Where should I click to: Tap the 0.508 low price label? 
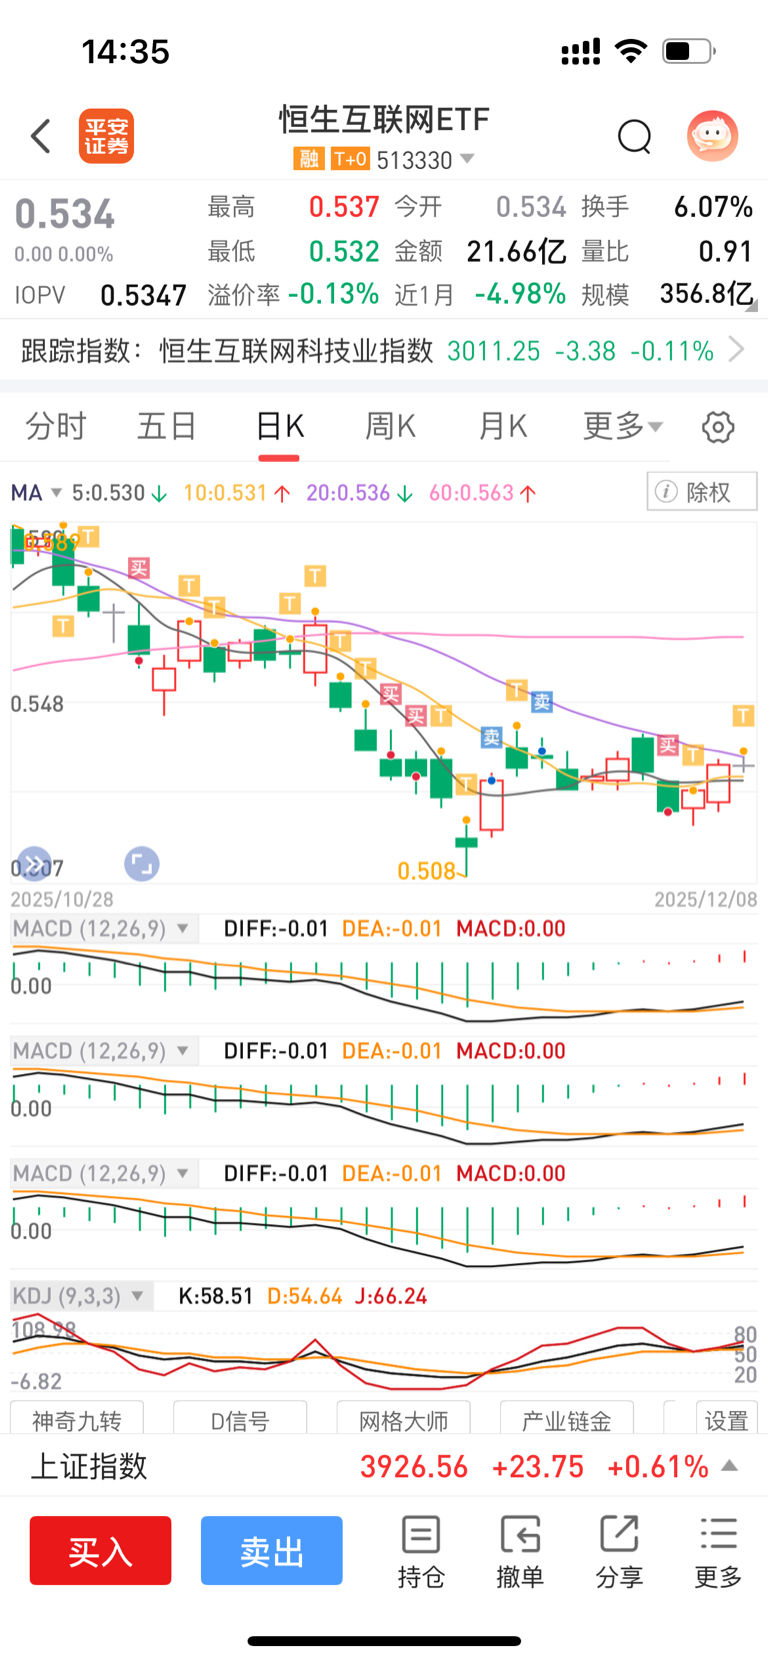coord(427,871)
